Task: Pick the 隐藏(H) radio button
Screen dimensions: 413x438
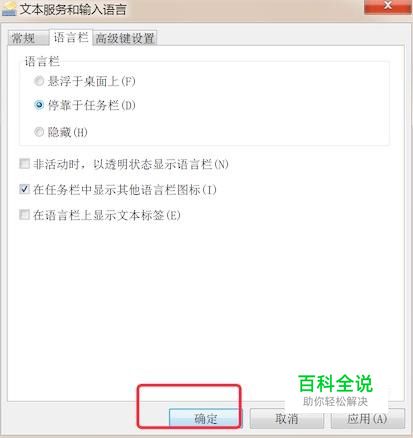Action: [x=39, y=132]
